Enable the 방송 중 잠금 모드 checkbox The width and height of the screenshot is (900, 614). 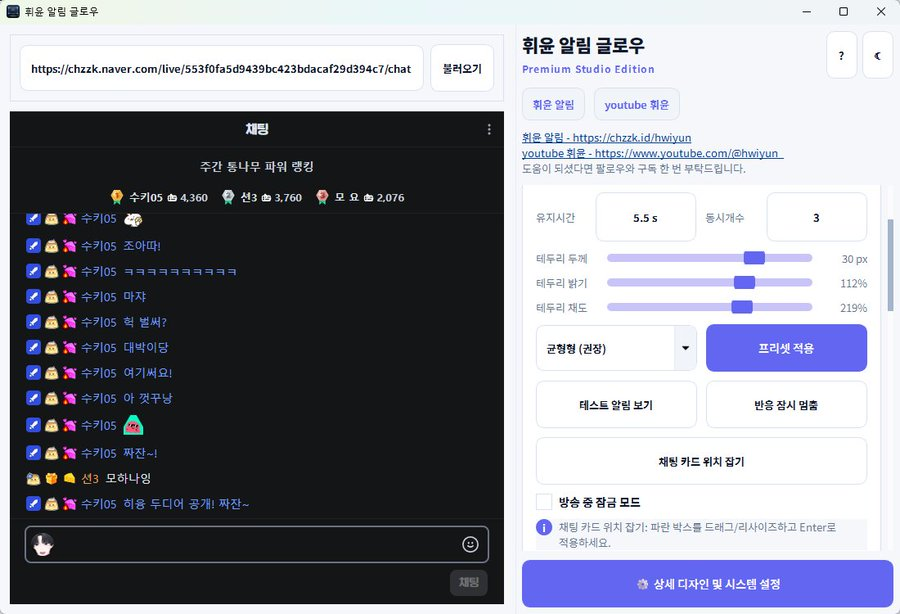(x=543, y=502)
